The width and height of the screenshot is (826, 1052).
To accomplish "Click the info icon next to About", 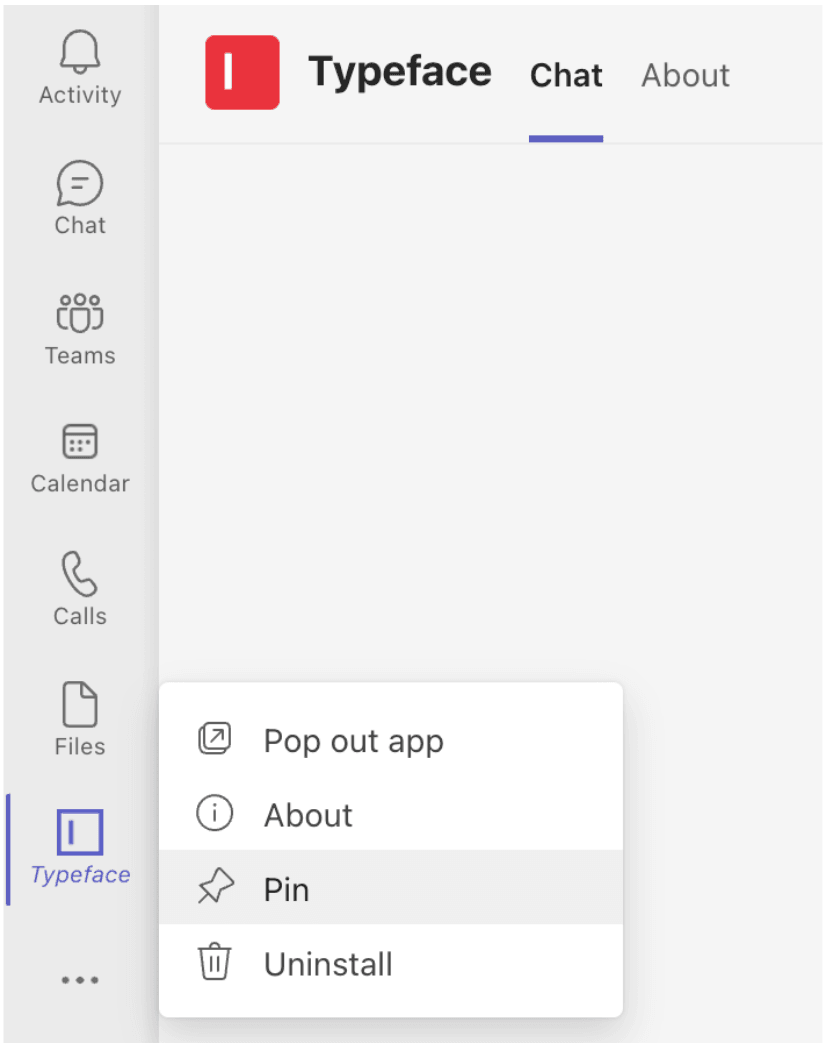I will pos(214,814).
